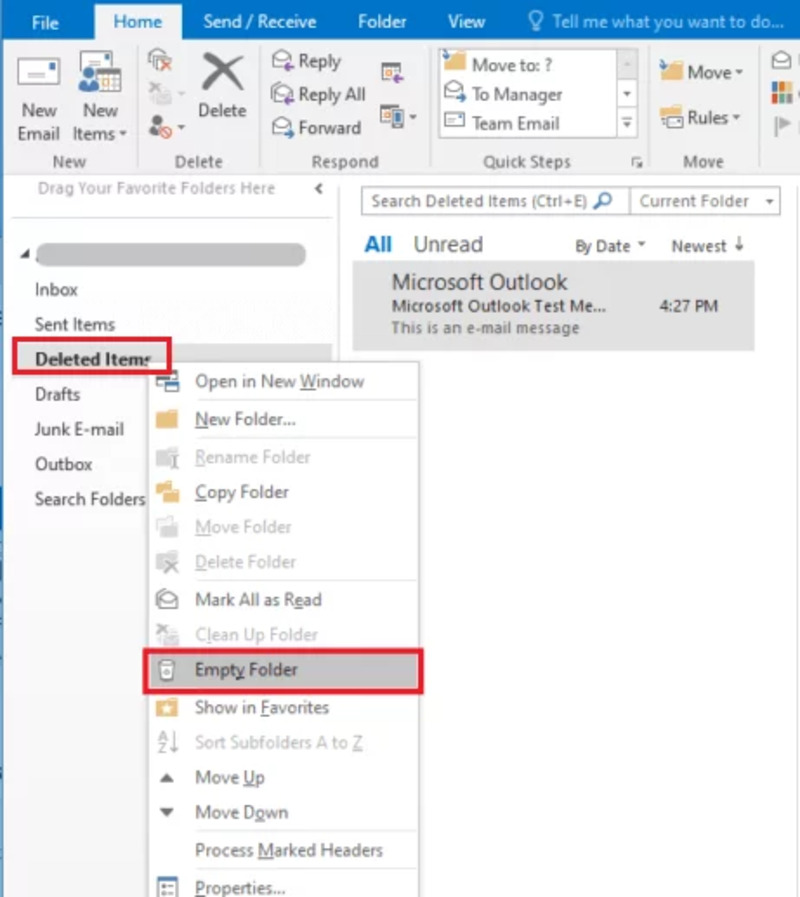Open the Rules dropdown in ribbon
The height and width of the screenshot is (897, 800).
700,118
